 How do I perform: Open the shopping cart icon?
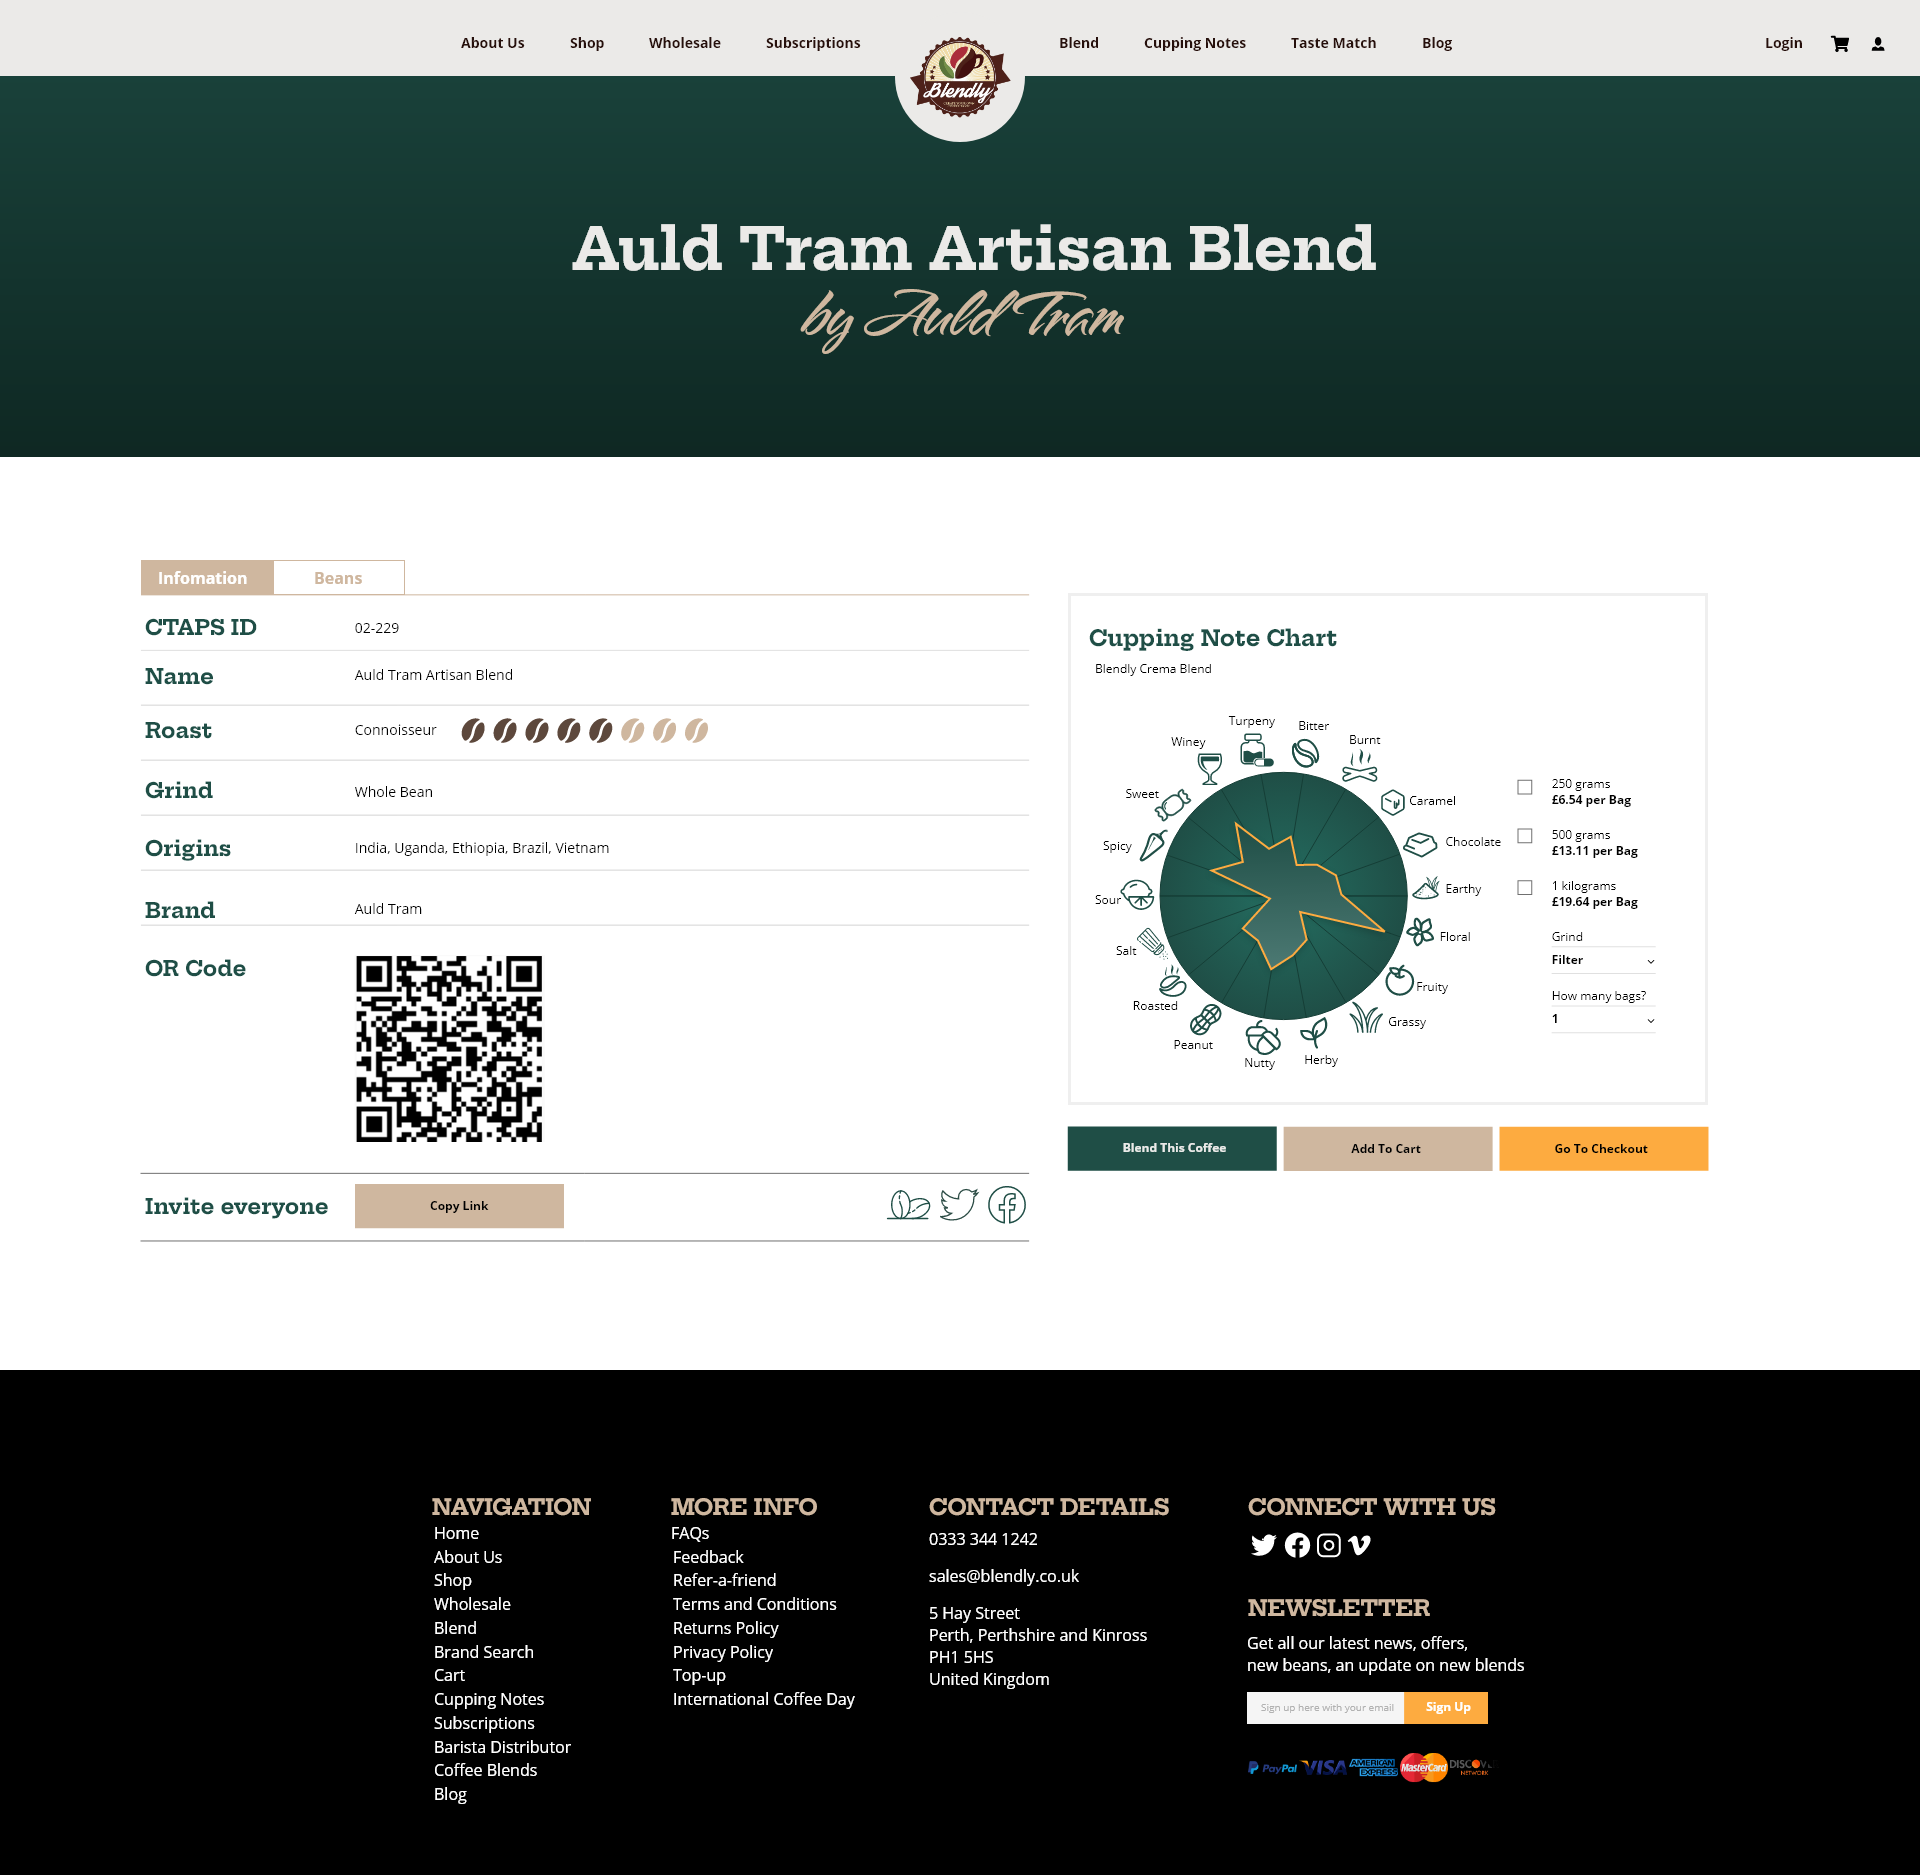(1840, 43)
